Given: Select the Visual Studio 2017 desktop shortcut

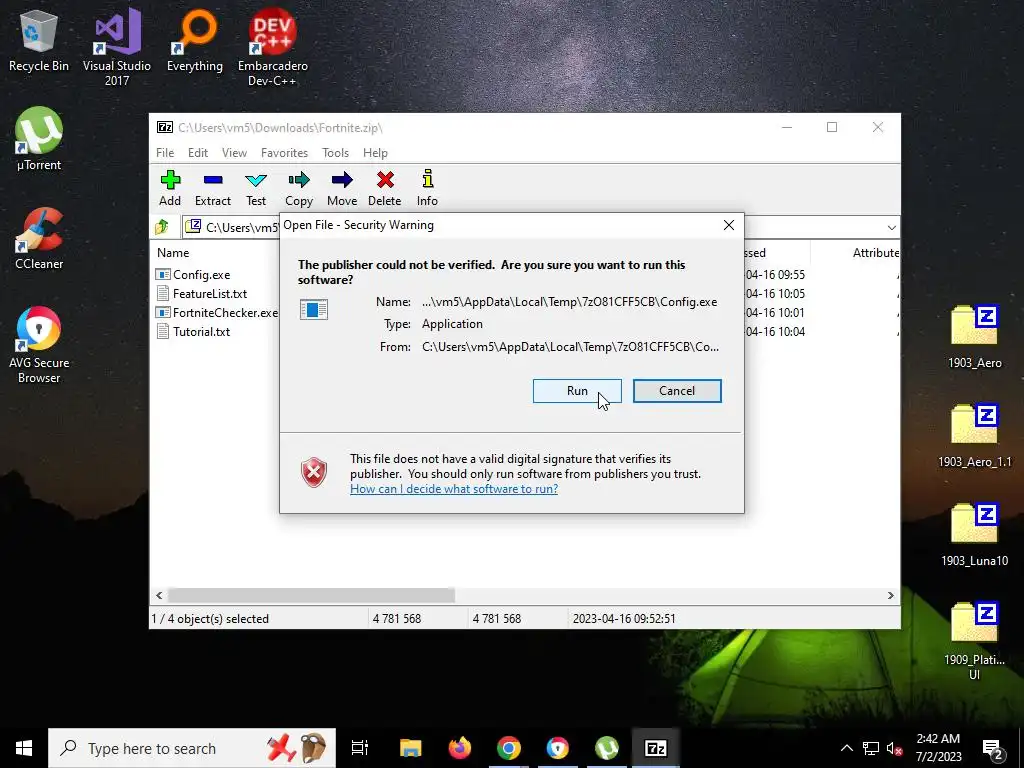Looking at the screenshot, I should [117, 47].
